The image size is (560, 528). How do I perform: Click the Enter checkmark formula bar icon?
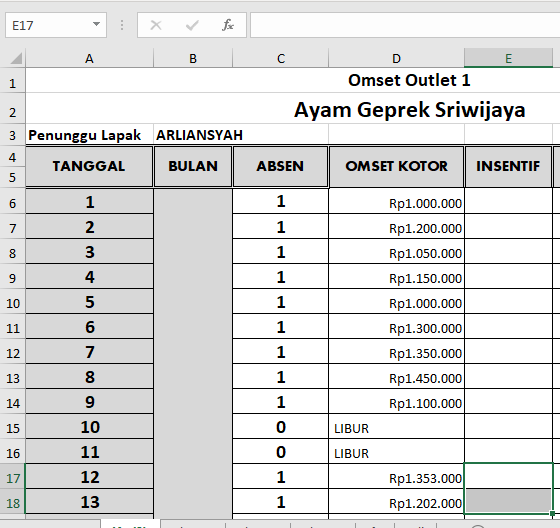click(192, 25)
